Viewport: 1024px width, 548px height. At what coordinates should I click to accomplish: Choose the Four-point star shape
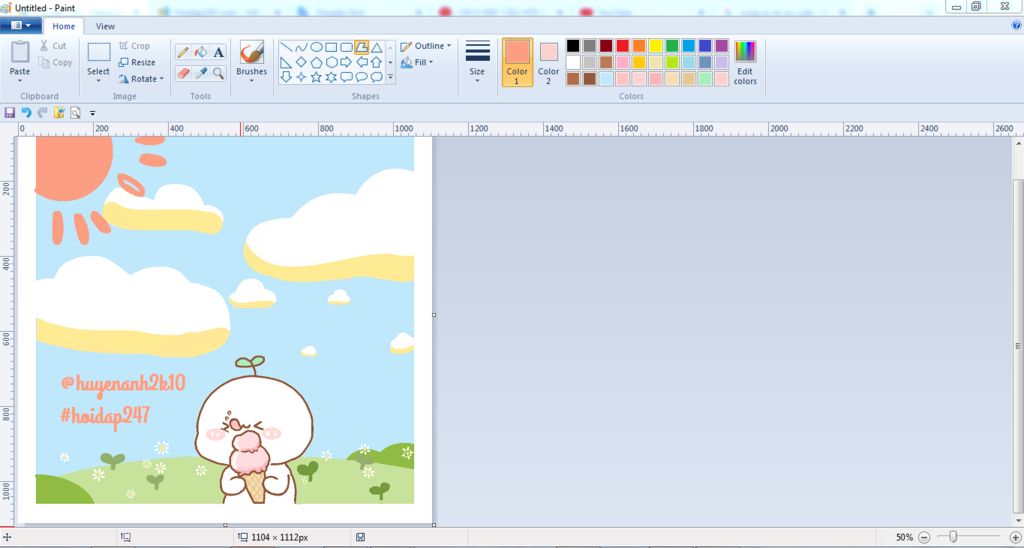click(x=301, y=77)
